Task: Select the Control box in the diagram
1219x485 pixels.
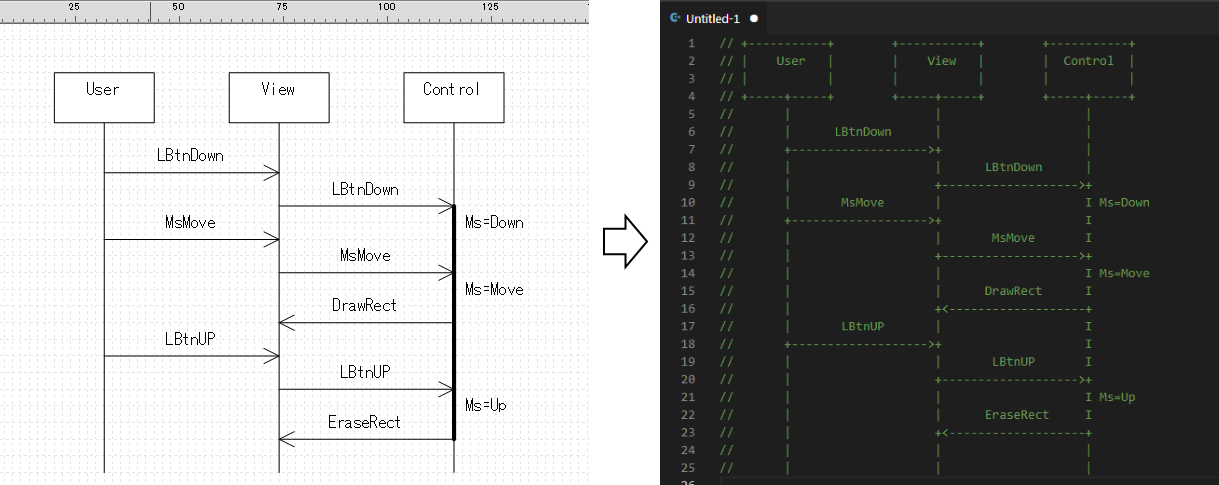Action: coord(453,97)
